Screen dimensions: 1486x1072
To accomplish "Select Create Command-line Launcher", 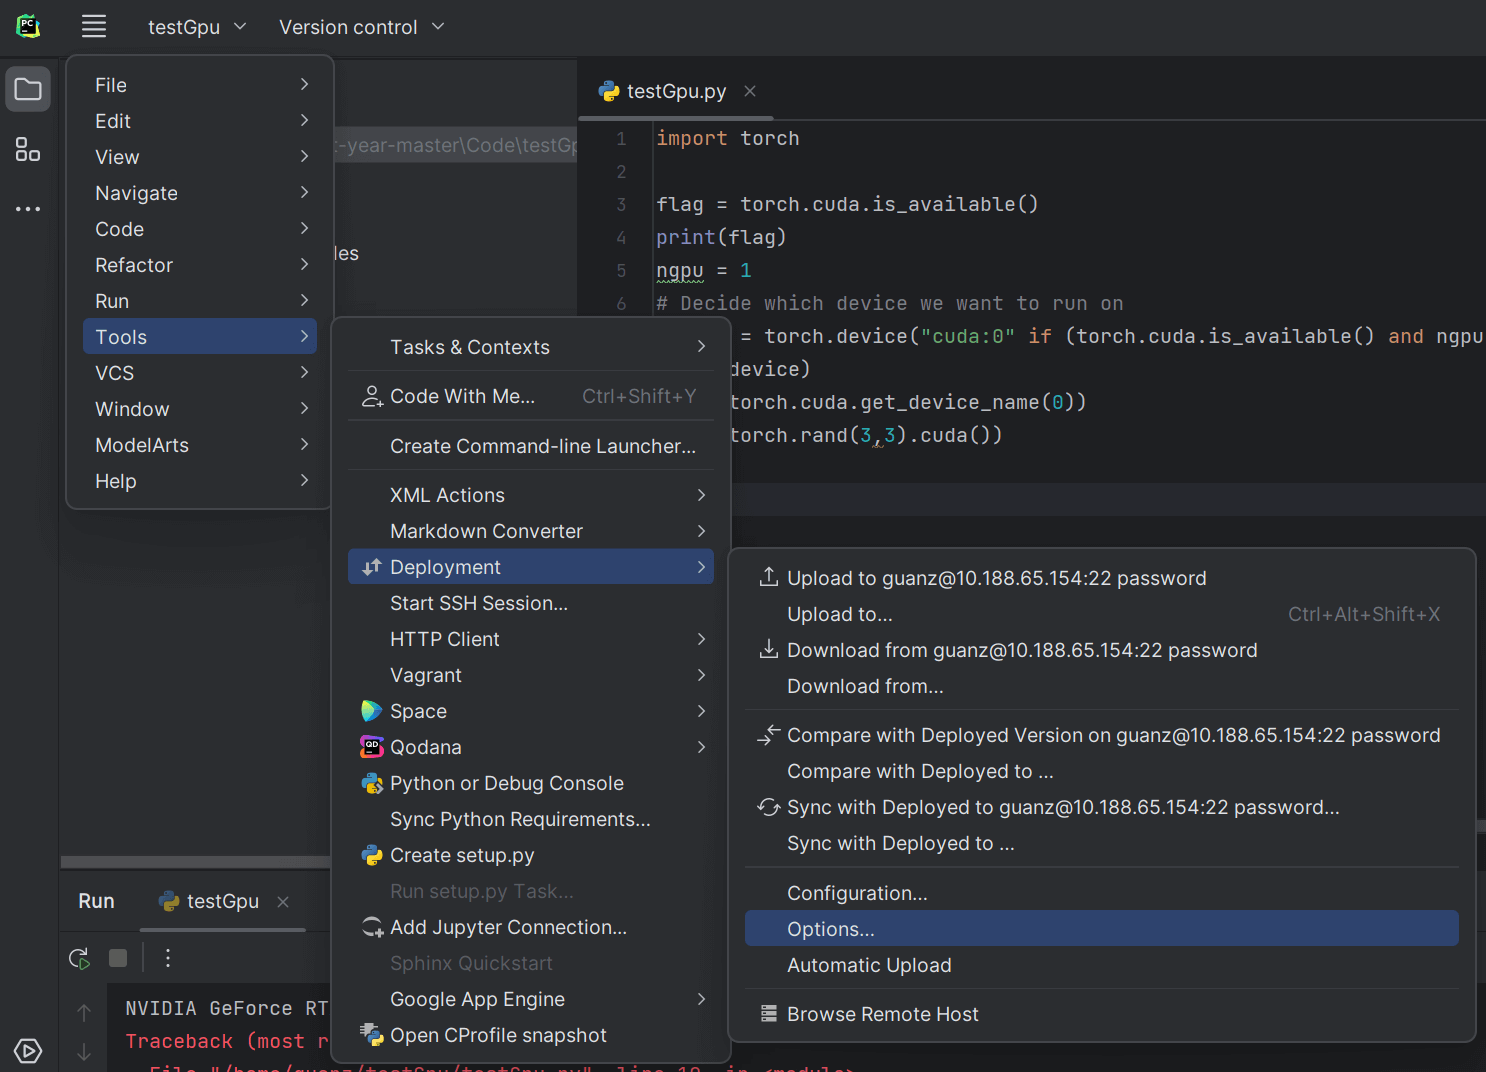I will 531,446.
